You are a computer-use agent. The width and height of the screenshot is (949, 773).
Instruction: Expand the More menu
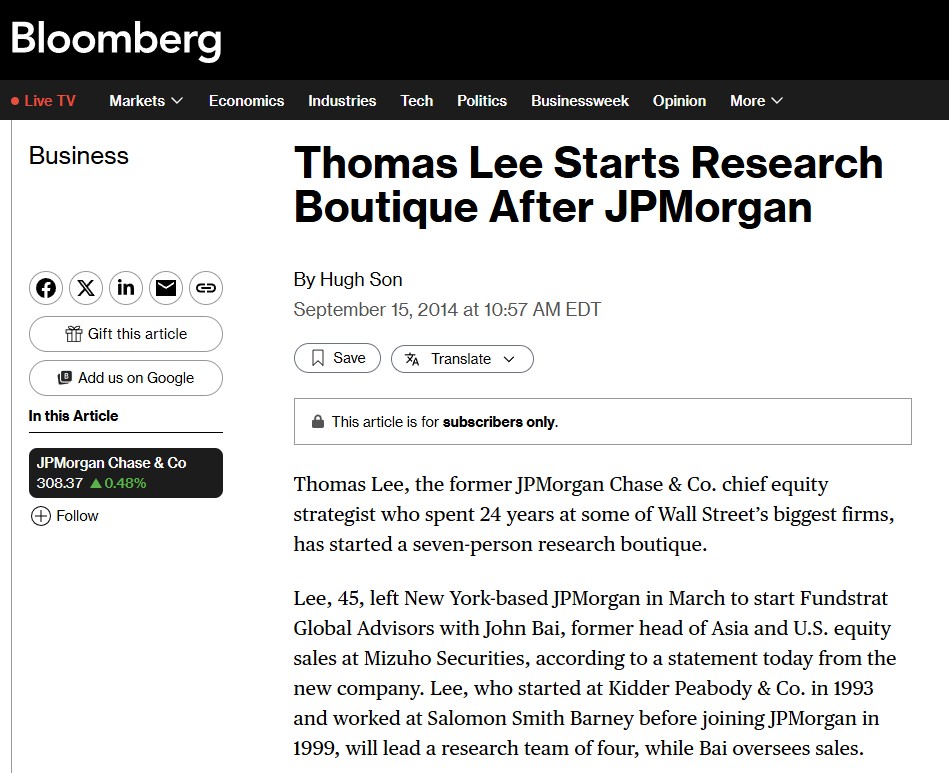click(x=756, y=101)
